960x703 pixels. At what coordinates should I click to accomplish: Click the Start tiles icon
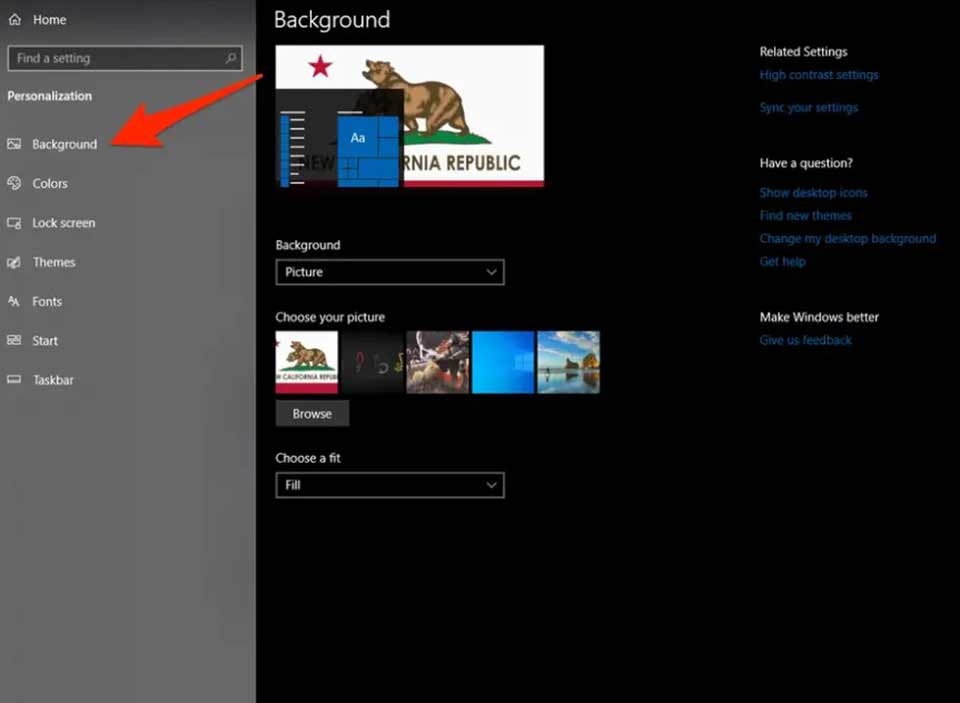point(14,340)
